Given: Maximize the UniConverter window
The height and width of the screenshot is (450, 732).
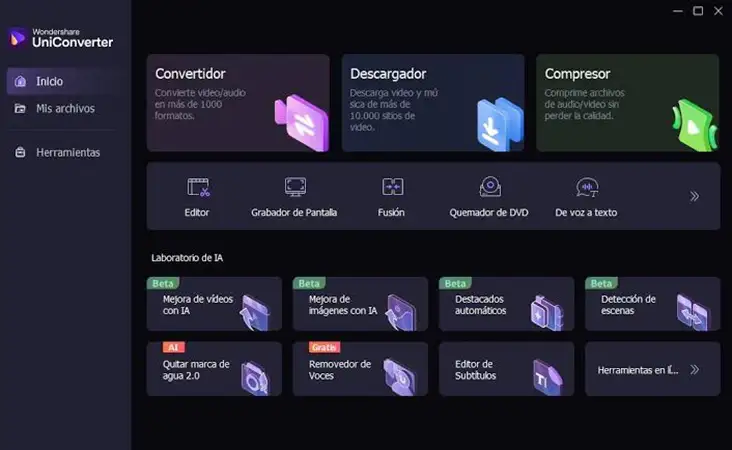Looking at the screenshot, I should 698,11.
